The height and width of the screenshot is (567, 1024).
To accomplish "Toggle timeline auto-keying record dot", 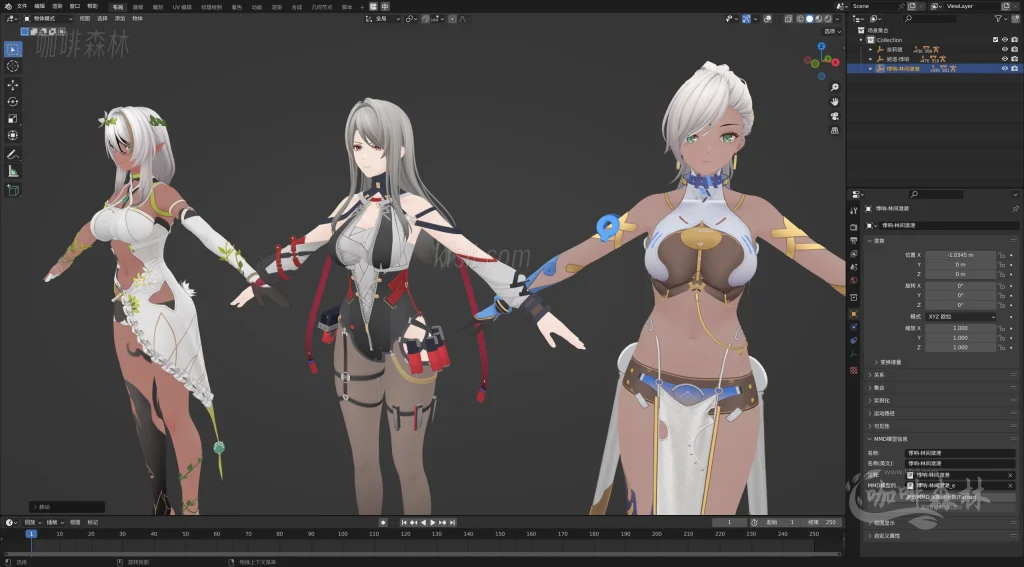I will (x=383, y=523).
